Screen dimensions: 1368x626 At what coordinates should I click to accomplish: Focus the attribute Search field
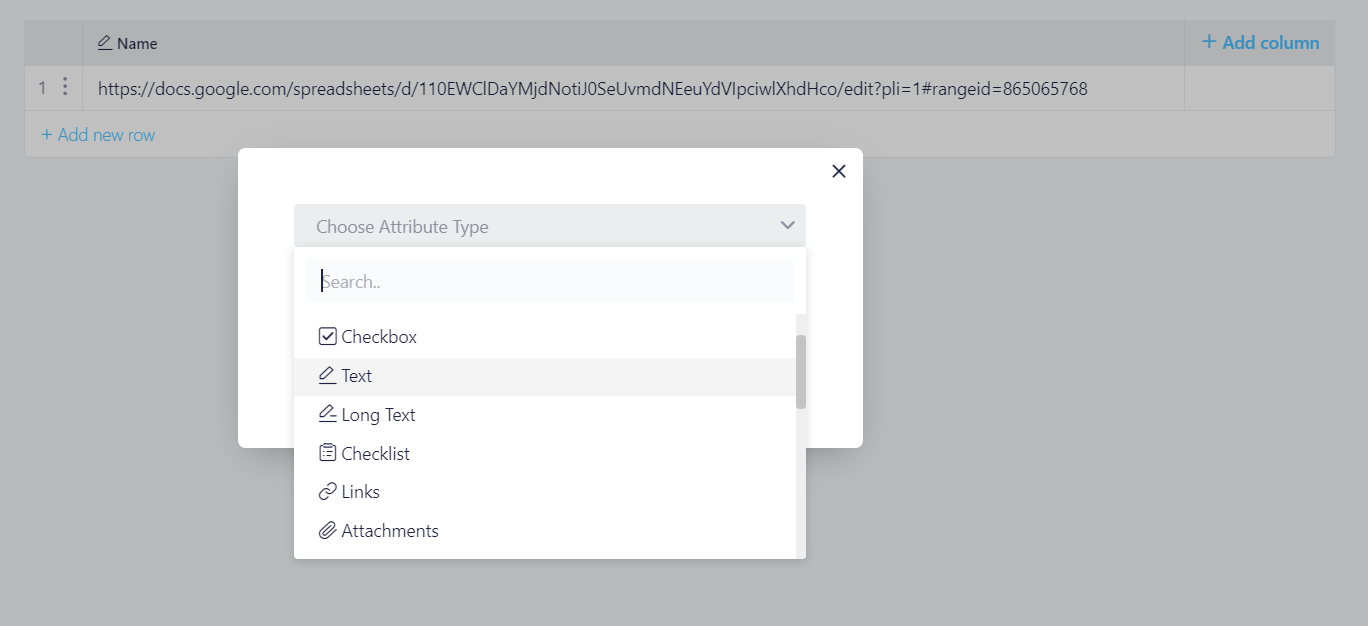coord(550,281)
